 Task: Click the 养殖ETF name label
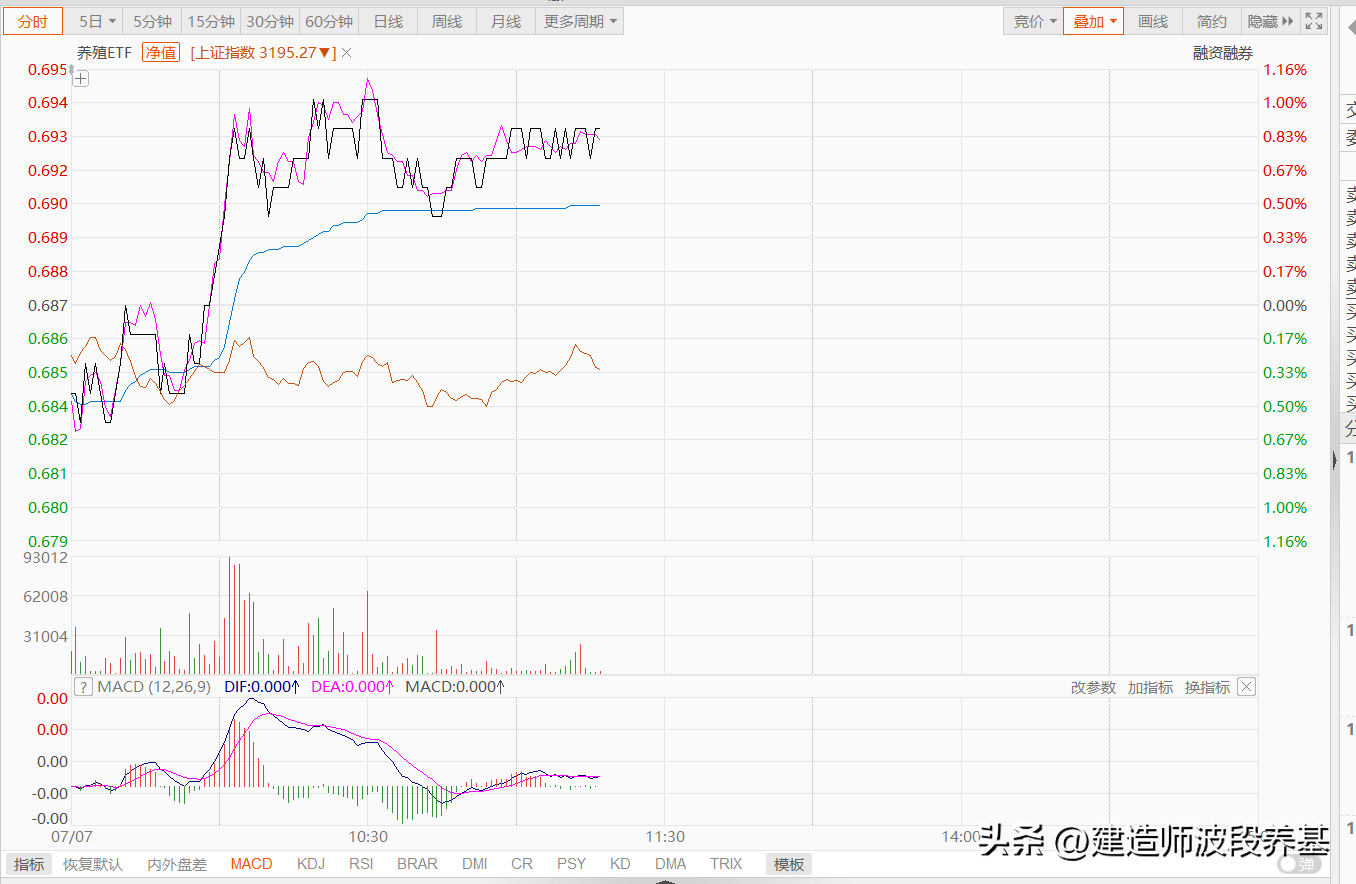(104, 53)
